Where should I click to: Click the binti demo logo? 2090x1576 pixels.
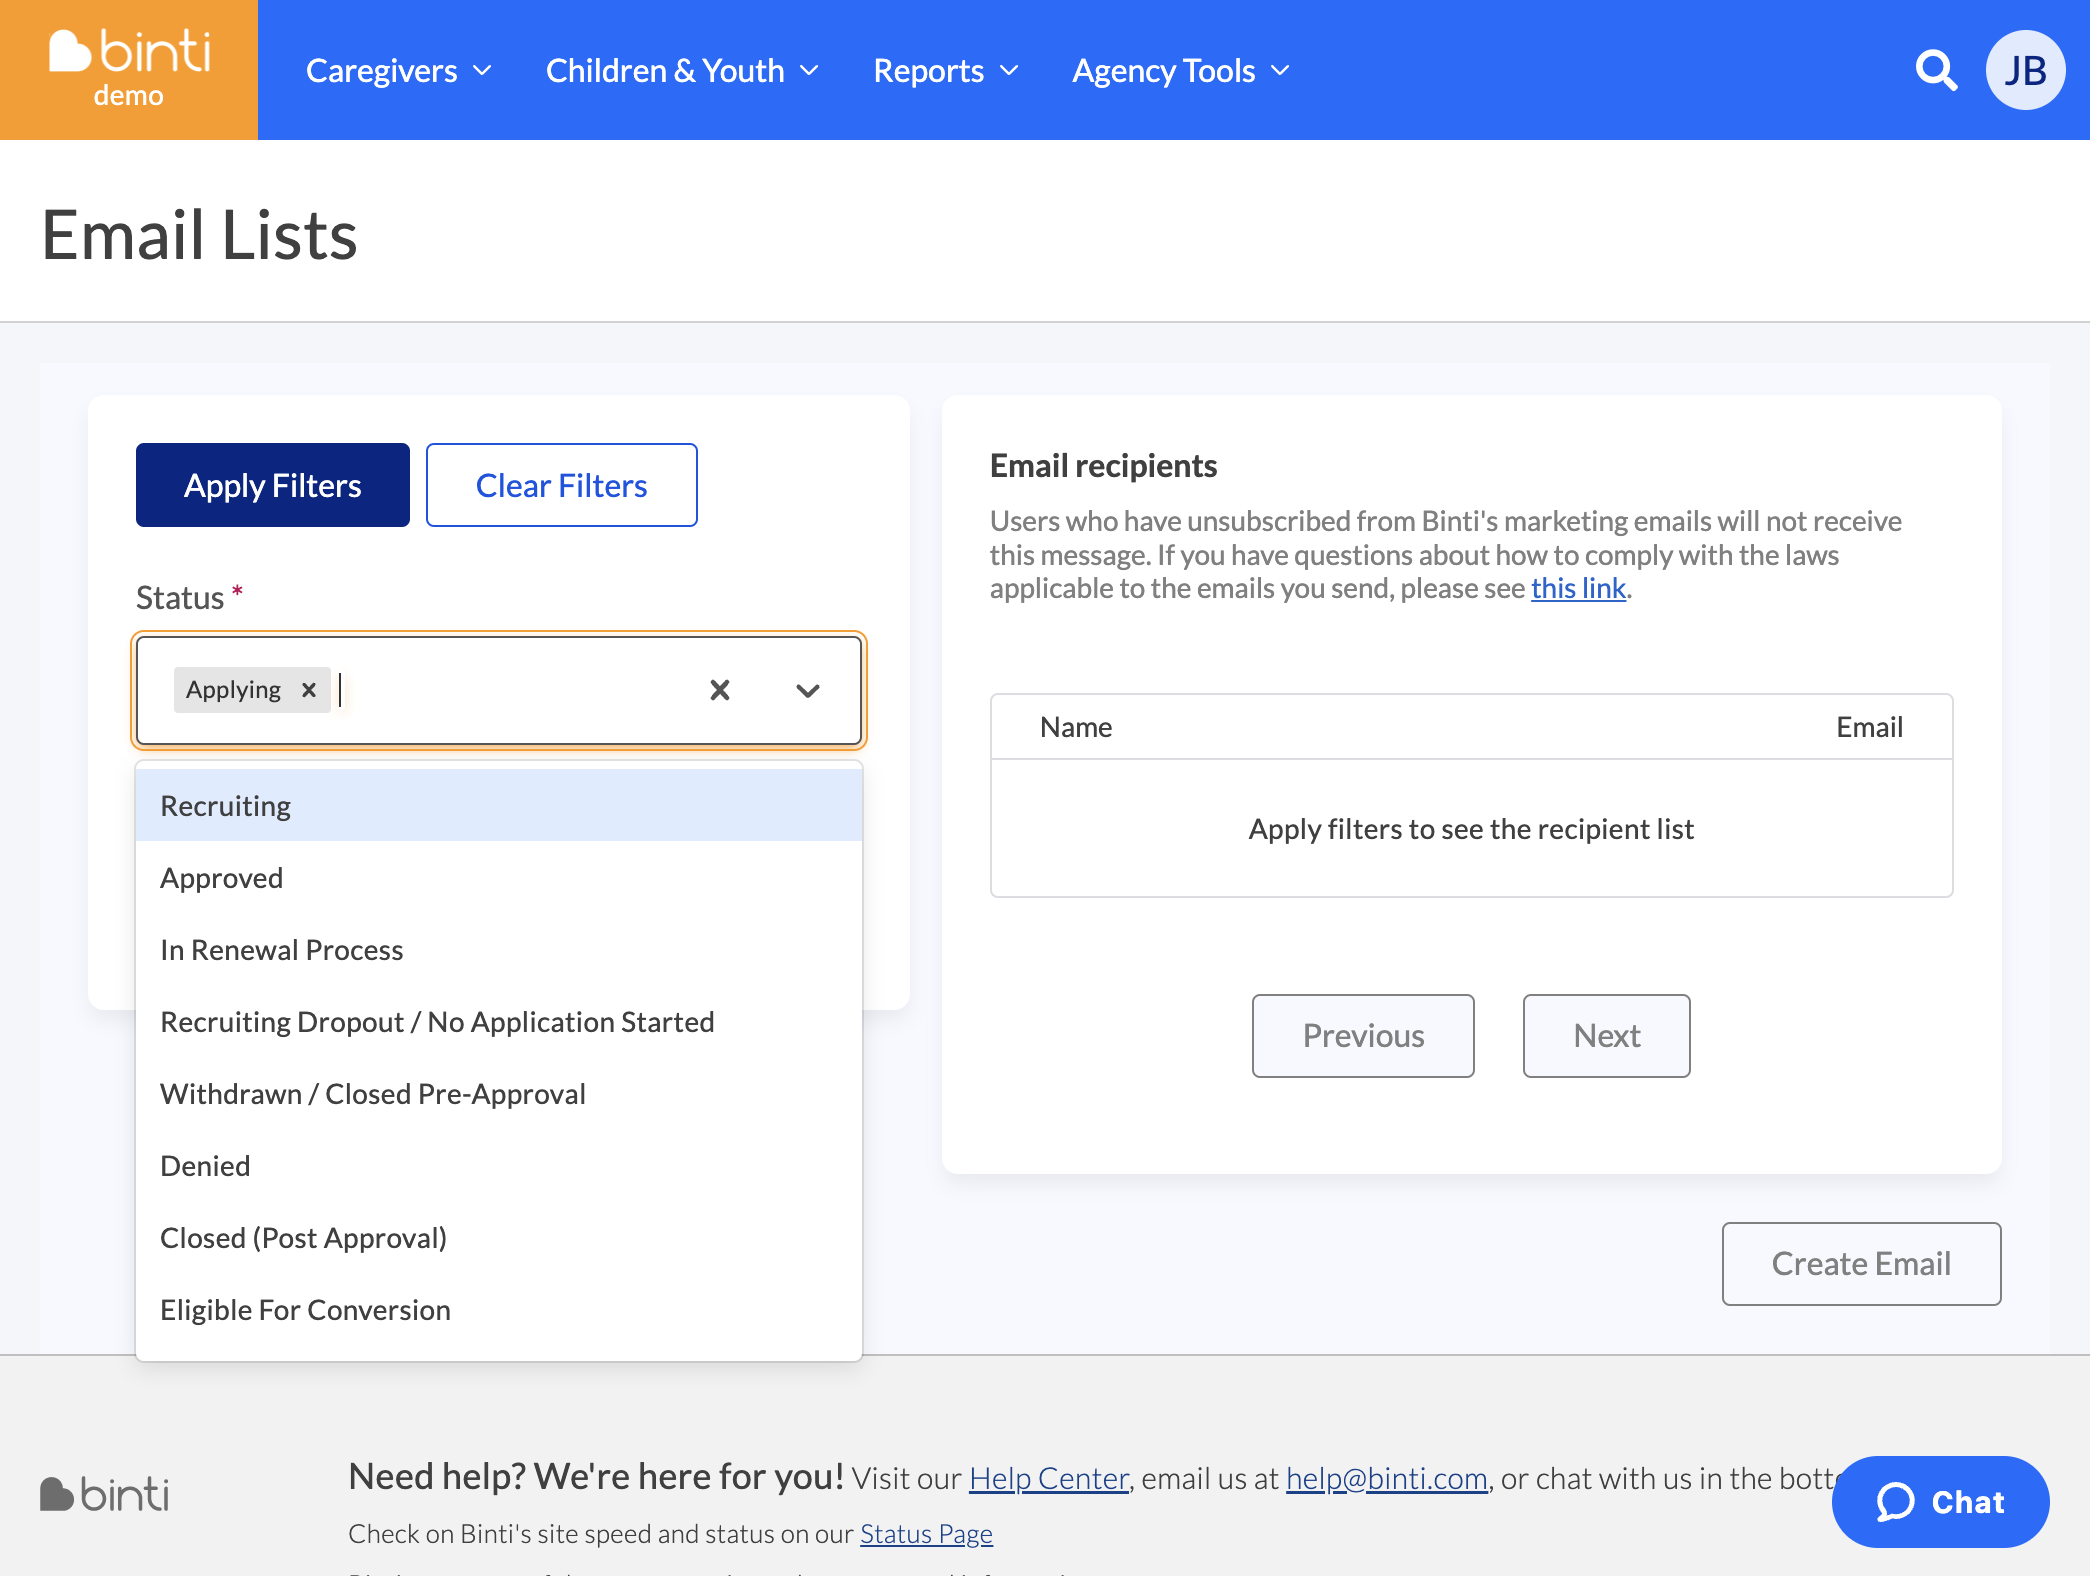coord(129,69)
